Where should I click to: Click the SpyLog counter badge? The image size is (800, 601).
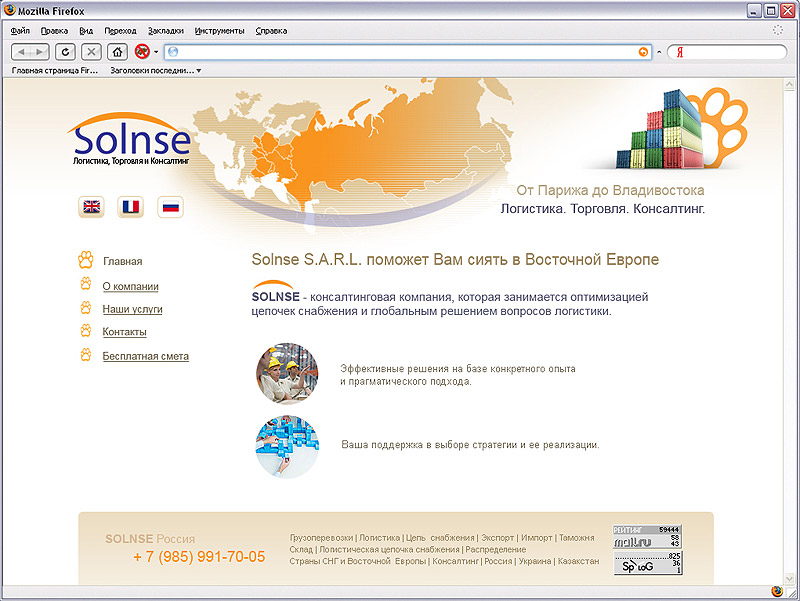[x=647, y=563]
